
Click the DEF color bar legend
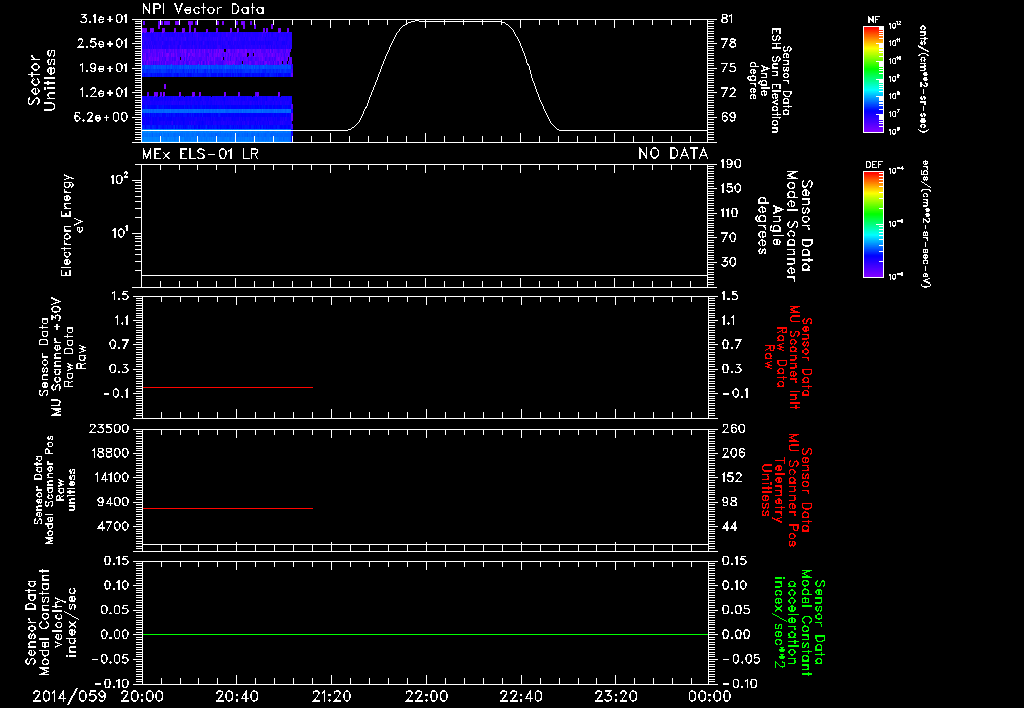[874, 224]
